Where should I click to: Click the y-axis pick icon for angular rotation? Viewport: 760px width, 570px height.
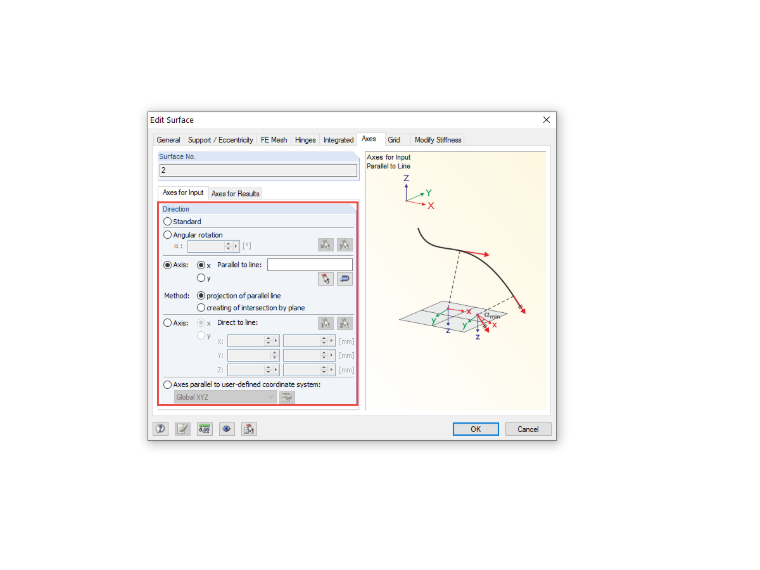tap(345, 245)
